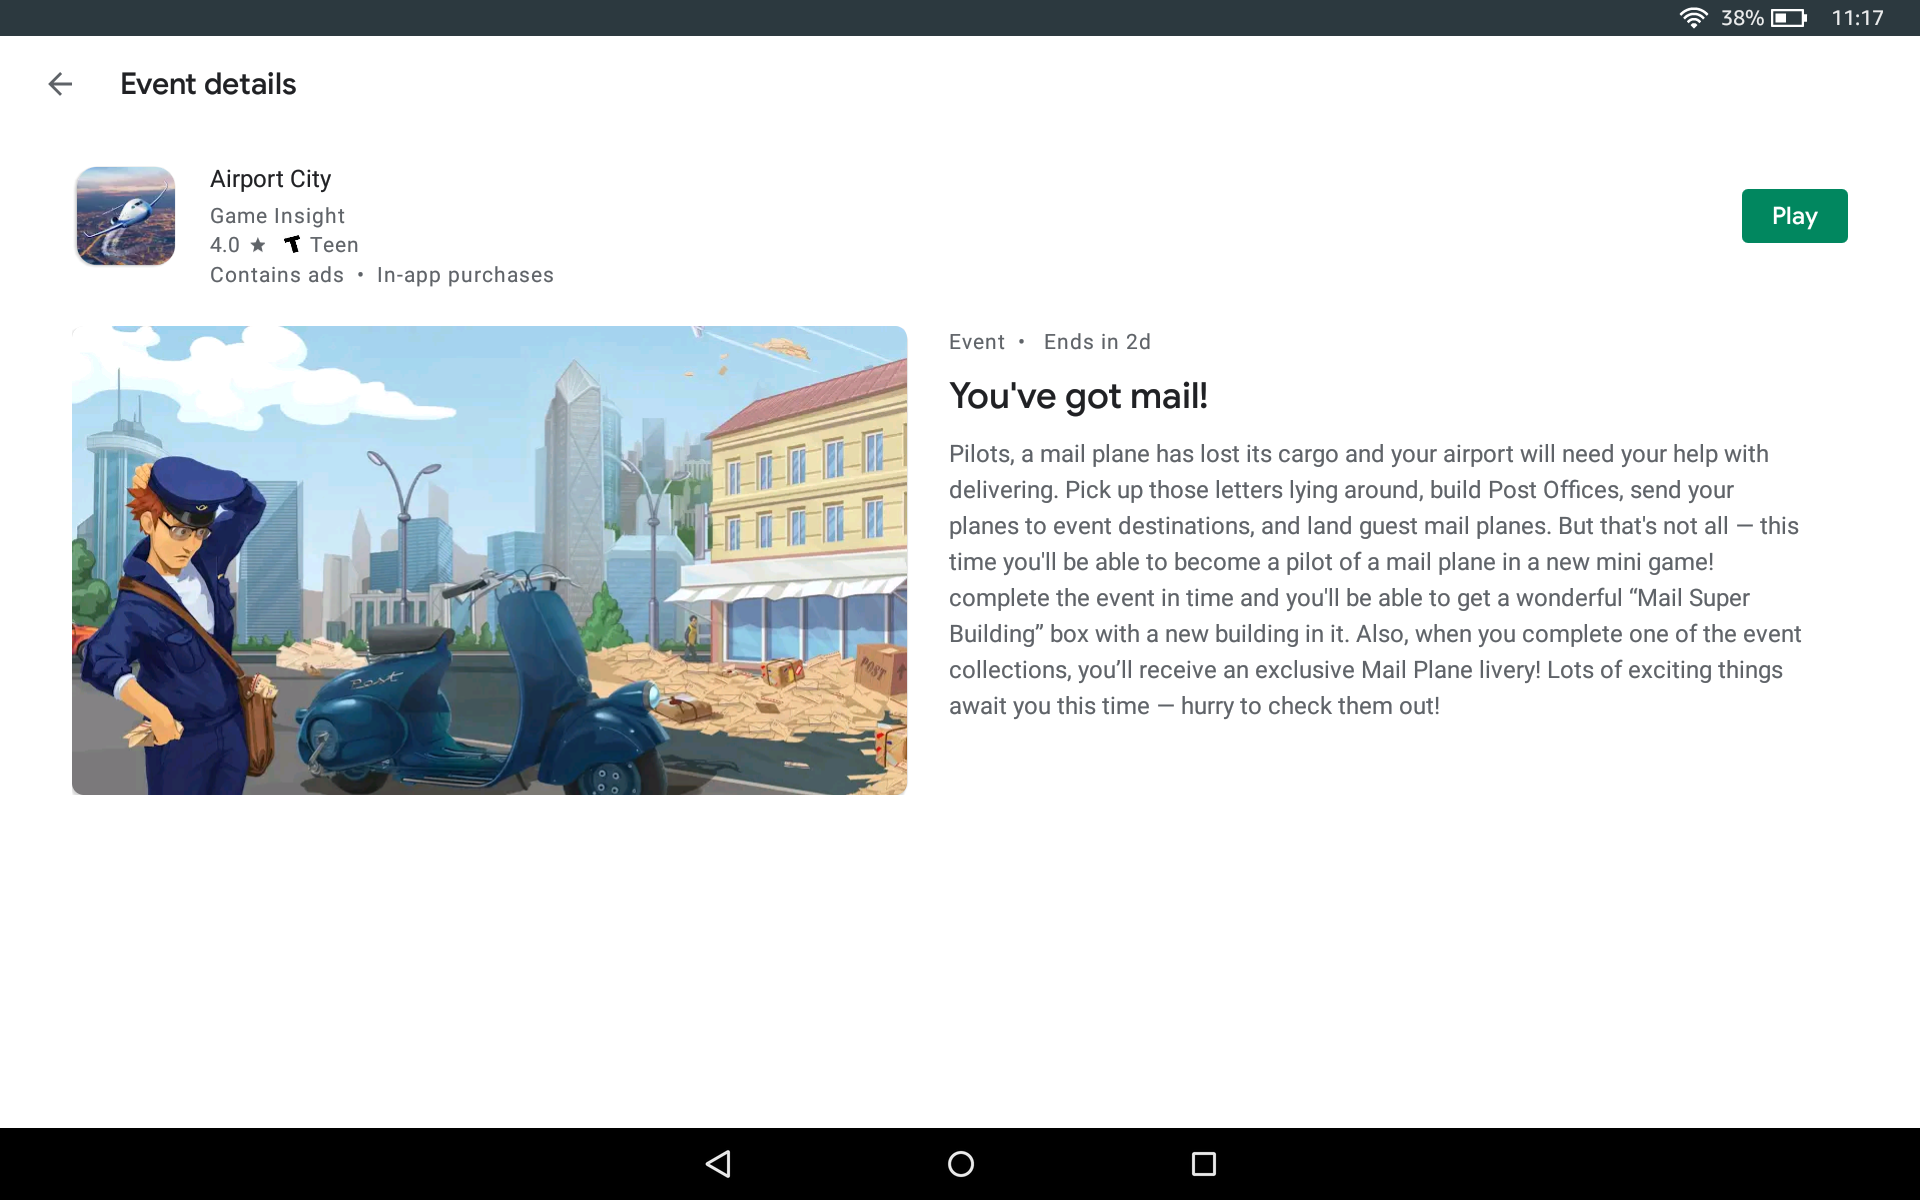1920x1200 pixels.
Task: Check the Wi-Fi status icon
Action: click(1693, 18)
